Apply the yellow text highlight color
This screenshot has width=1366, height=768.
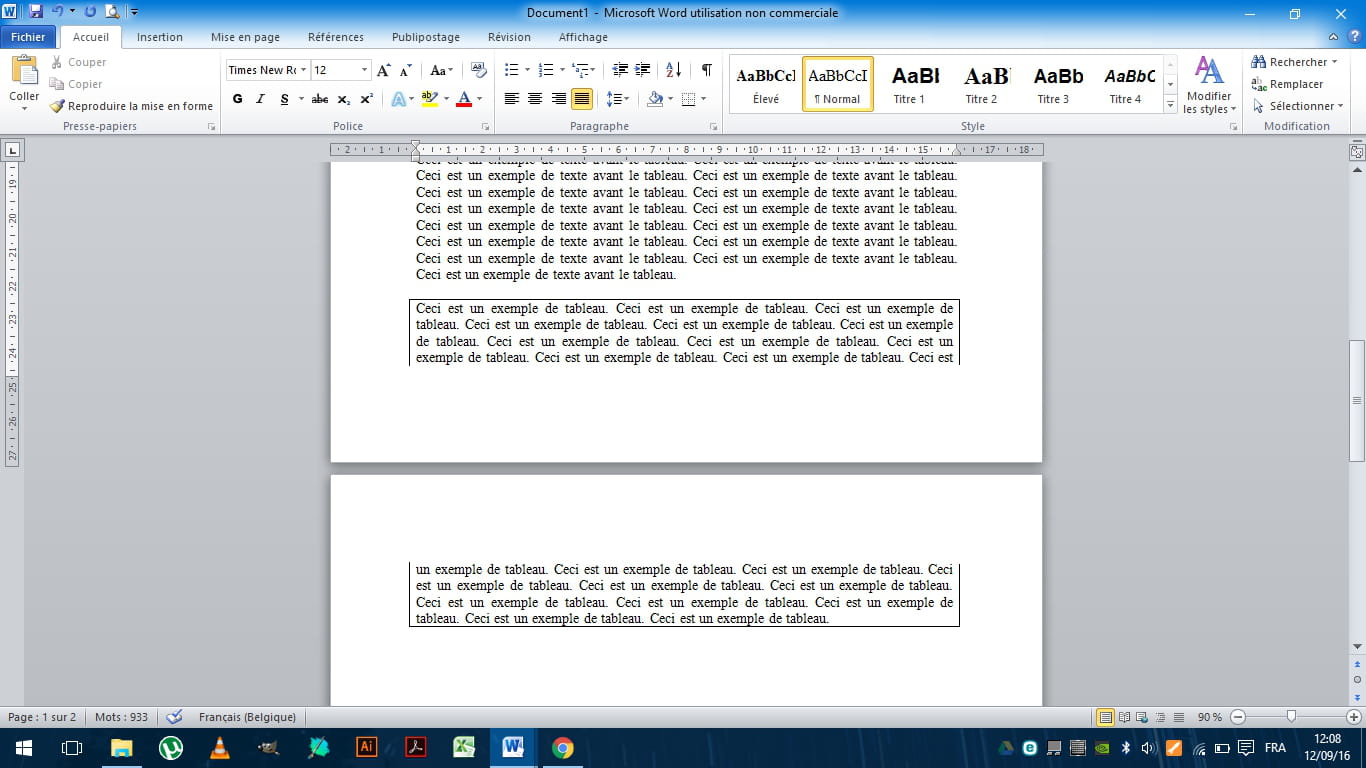430,99
